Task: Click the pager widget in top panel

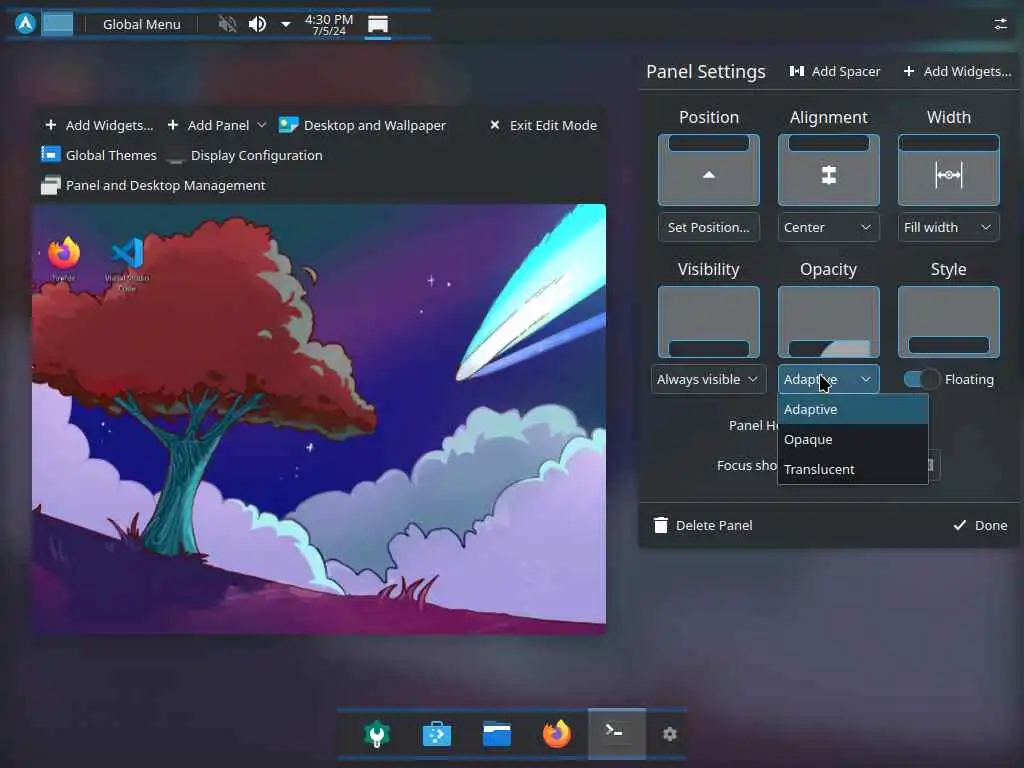Action: 58,24
